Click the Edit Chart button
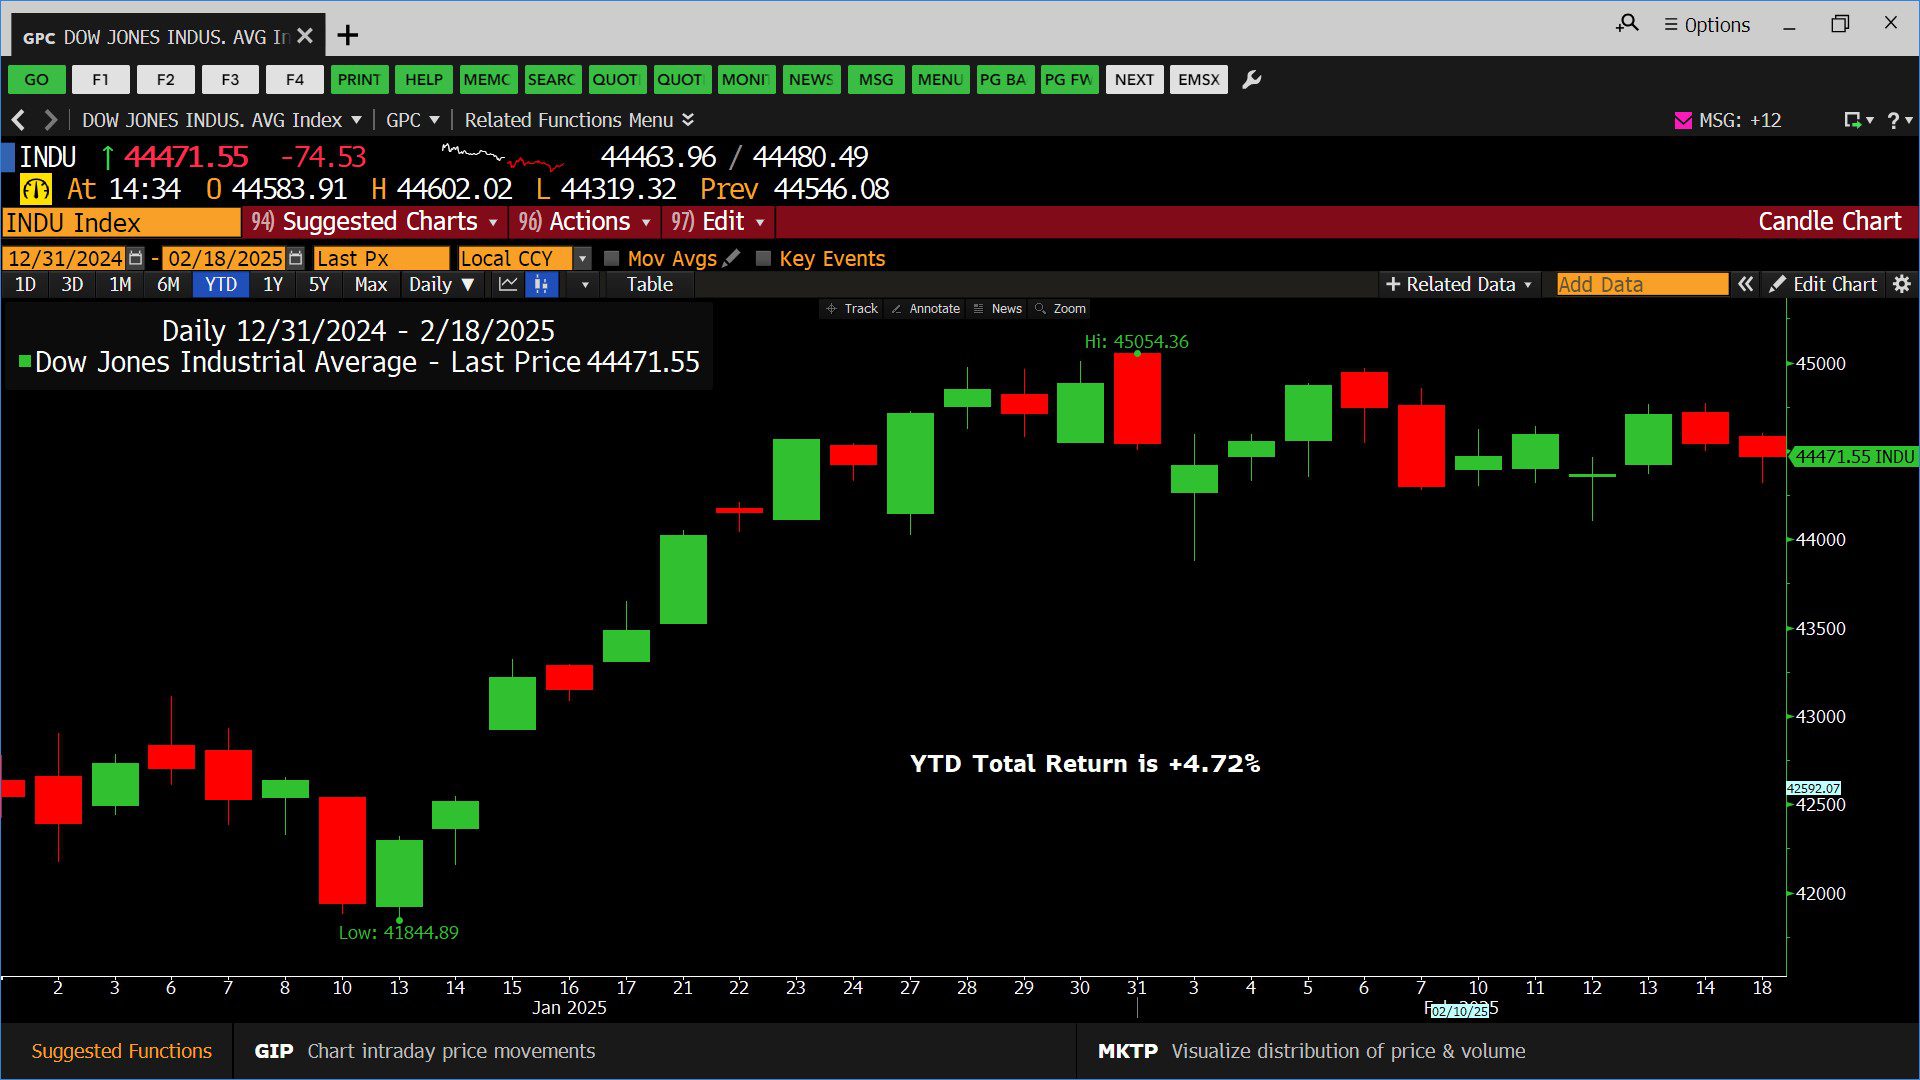1920x1080 pixels. (x=1823, y=285)
